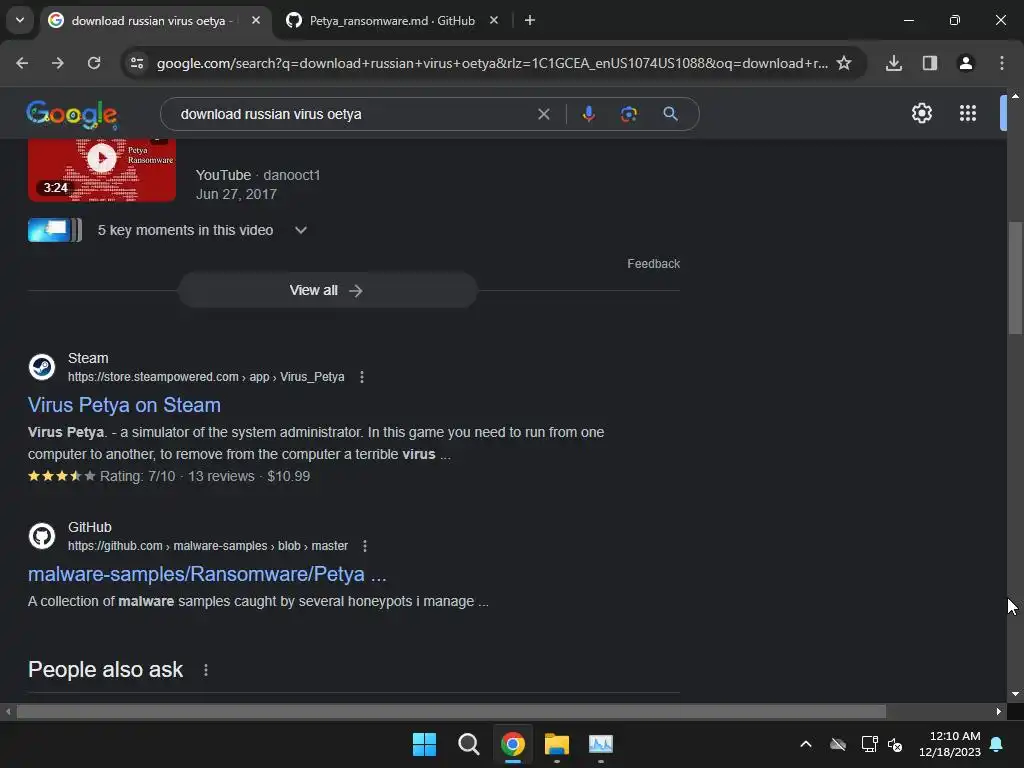
Task: Click the Google logo
Action: tap(72, 114)
